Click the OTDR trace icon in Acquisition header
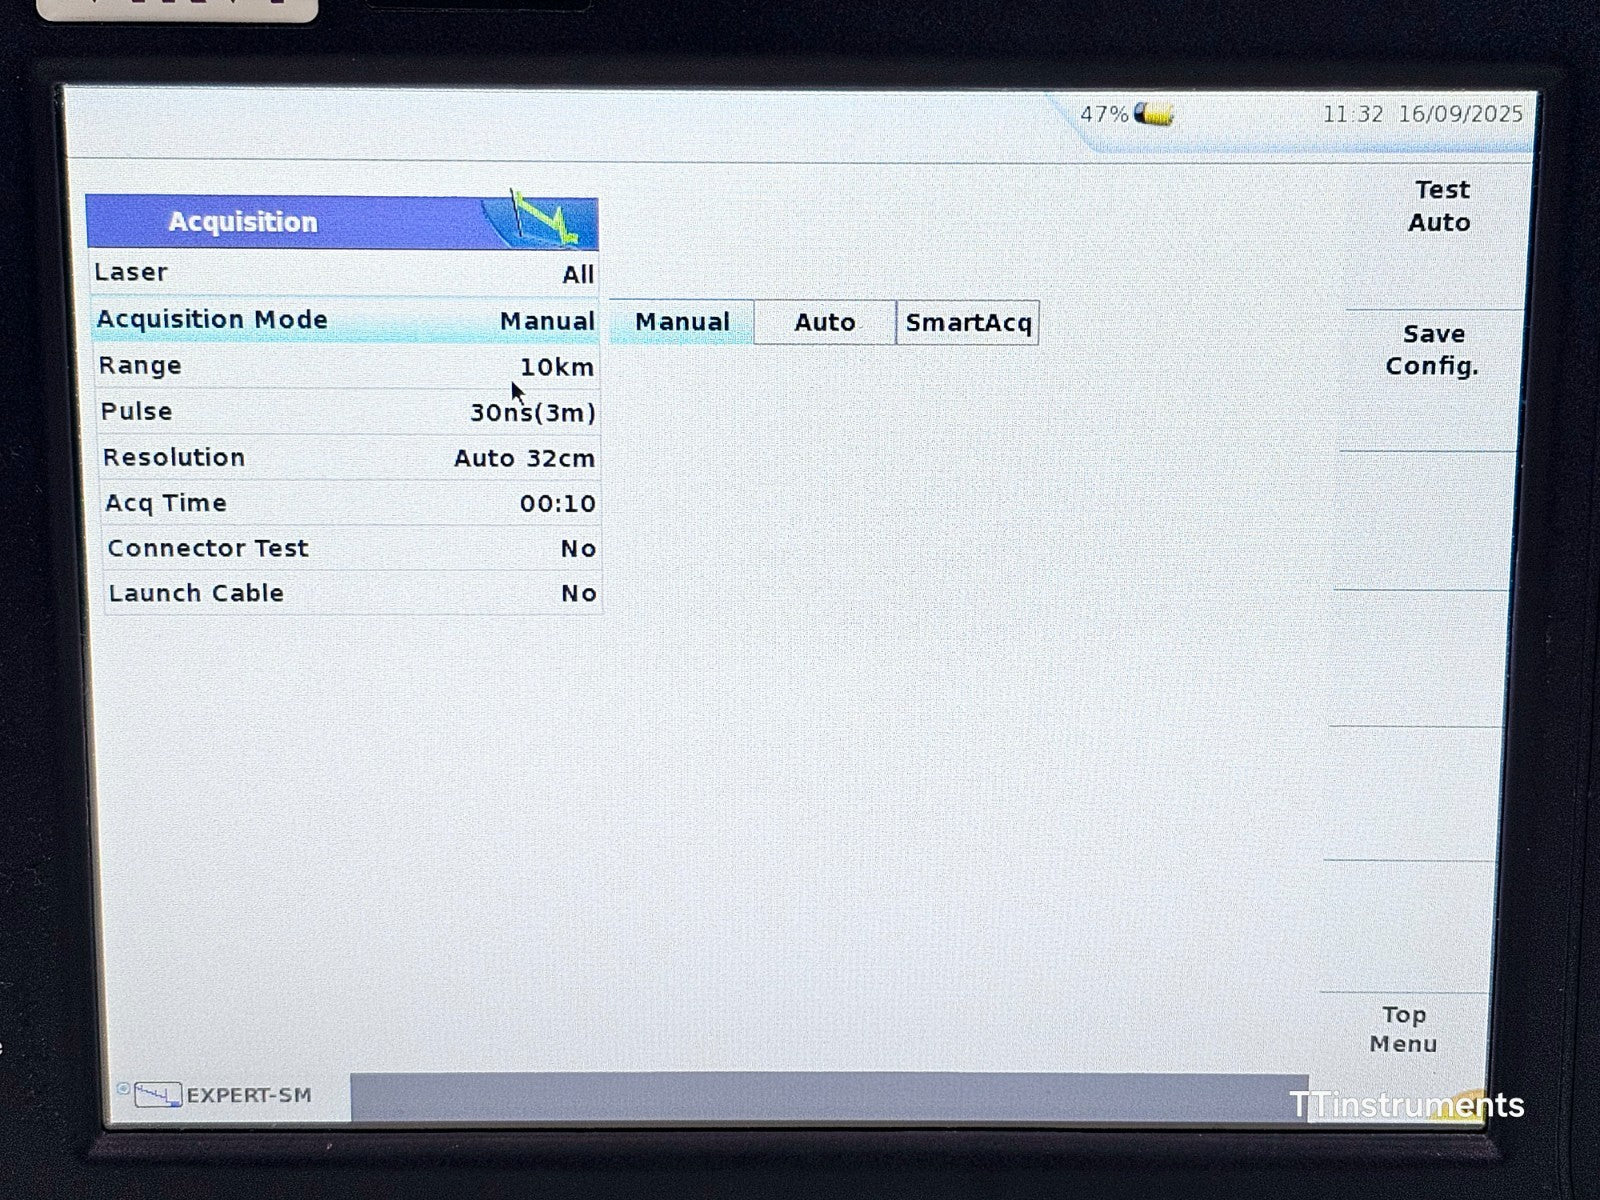The image size is (1600, 1200). [x=542, y=220]
